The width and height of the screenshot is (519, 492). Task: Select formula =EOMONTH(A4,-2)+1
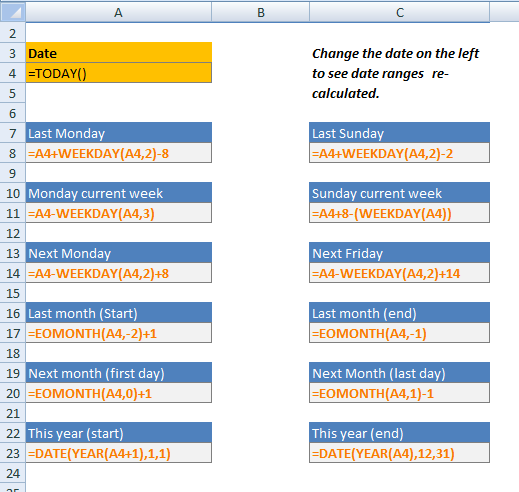pyautogui.click(x=119, y=333)
